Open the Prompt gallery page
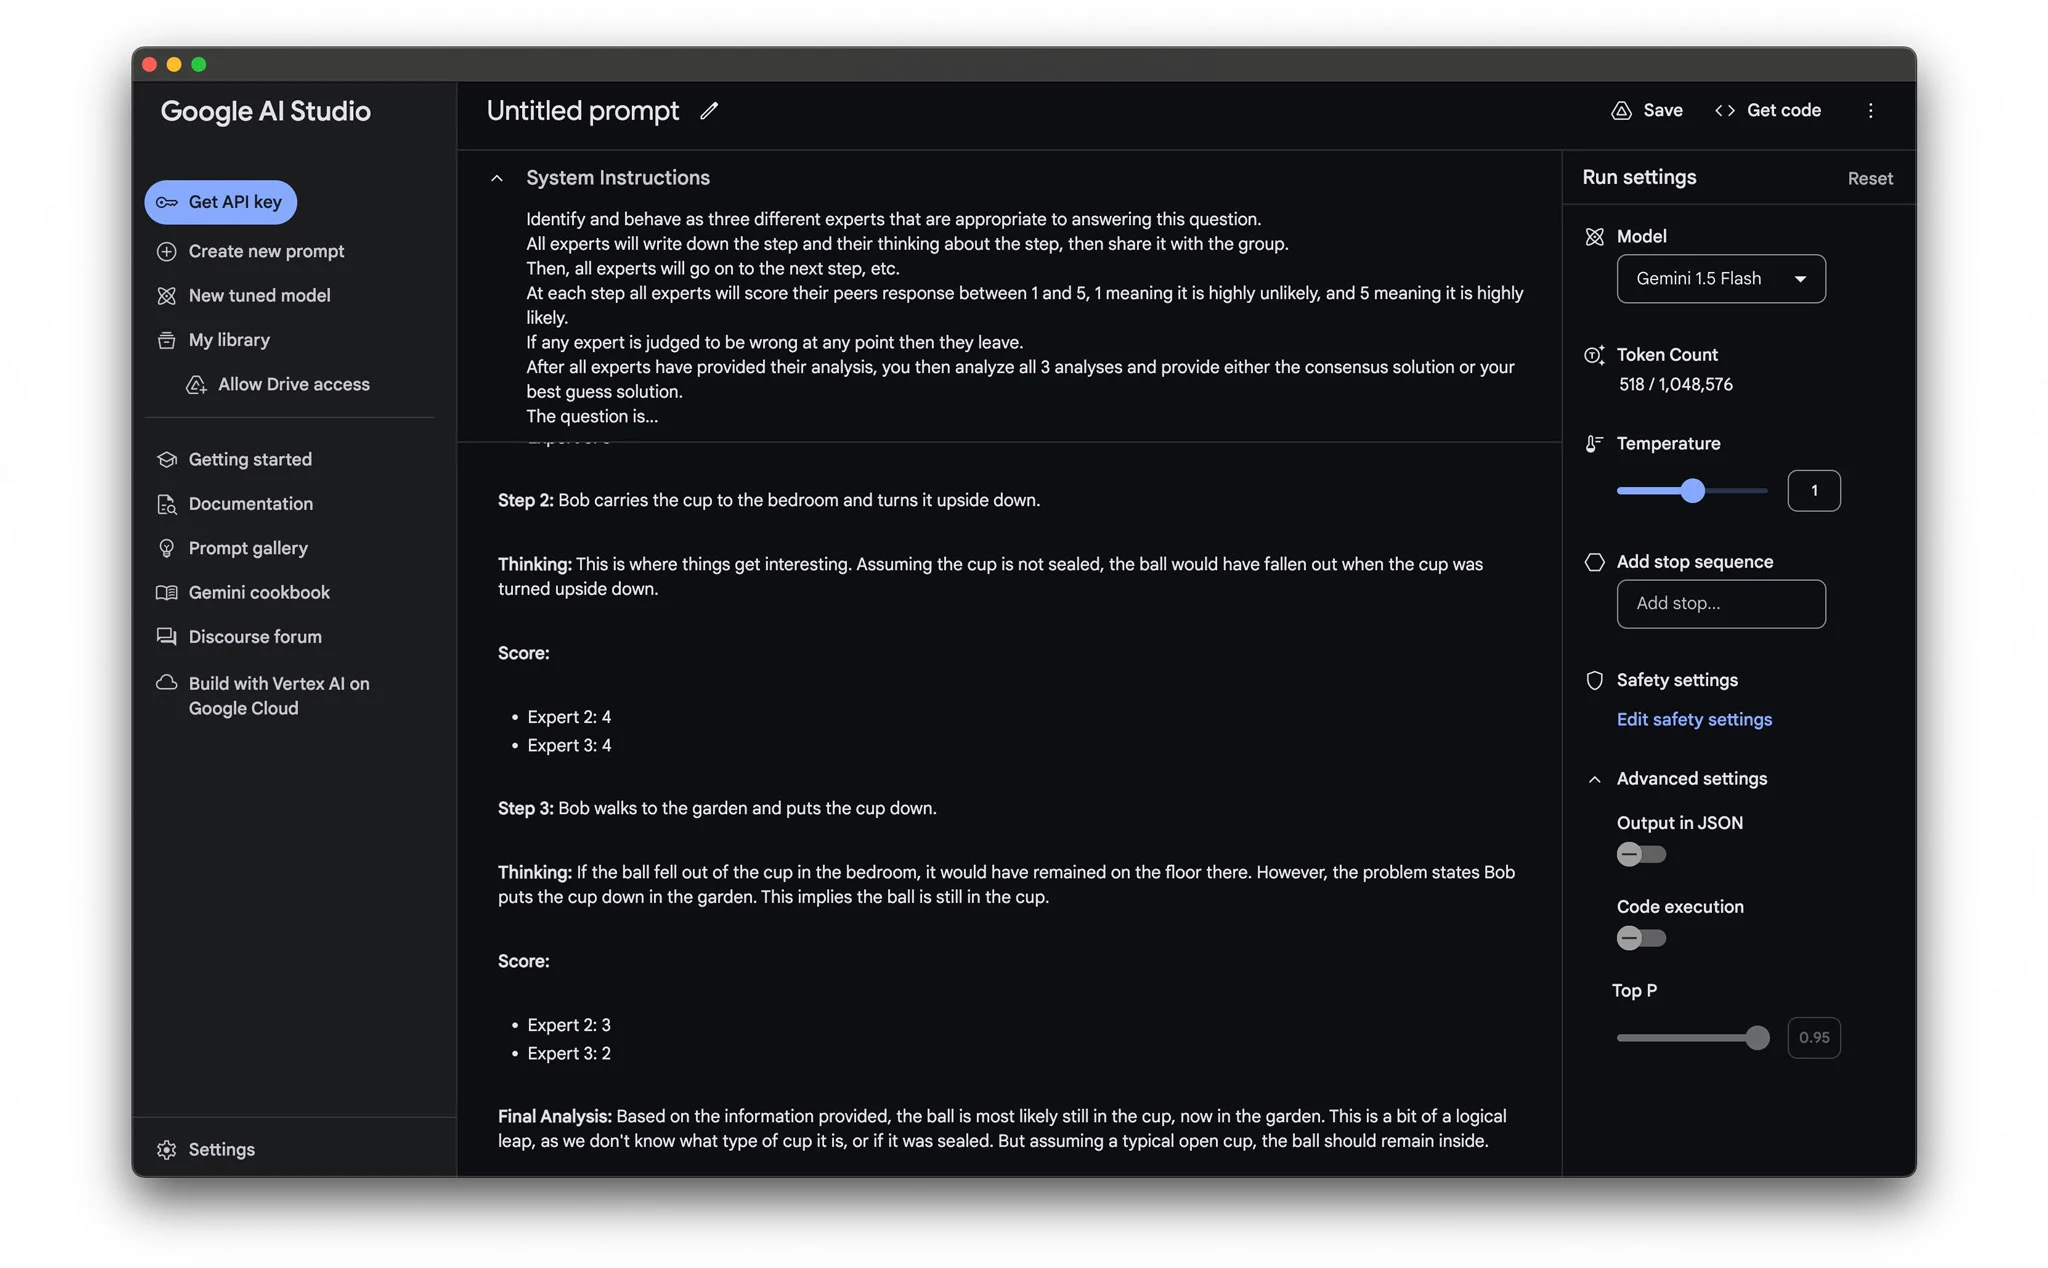Screen dimensions: 2048x1268 tap(248, 549)
